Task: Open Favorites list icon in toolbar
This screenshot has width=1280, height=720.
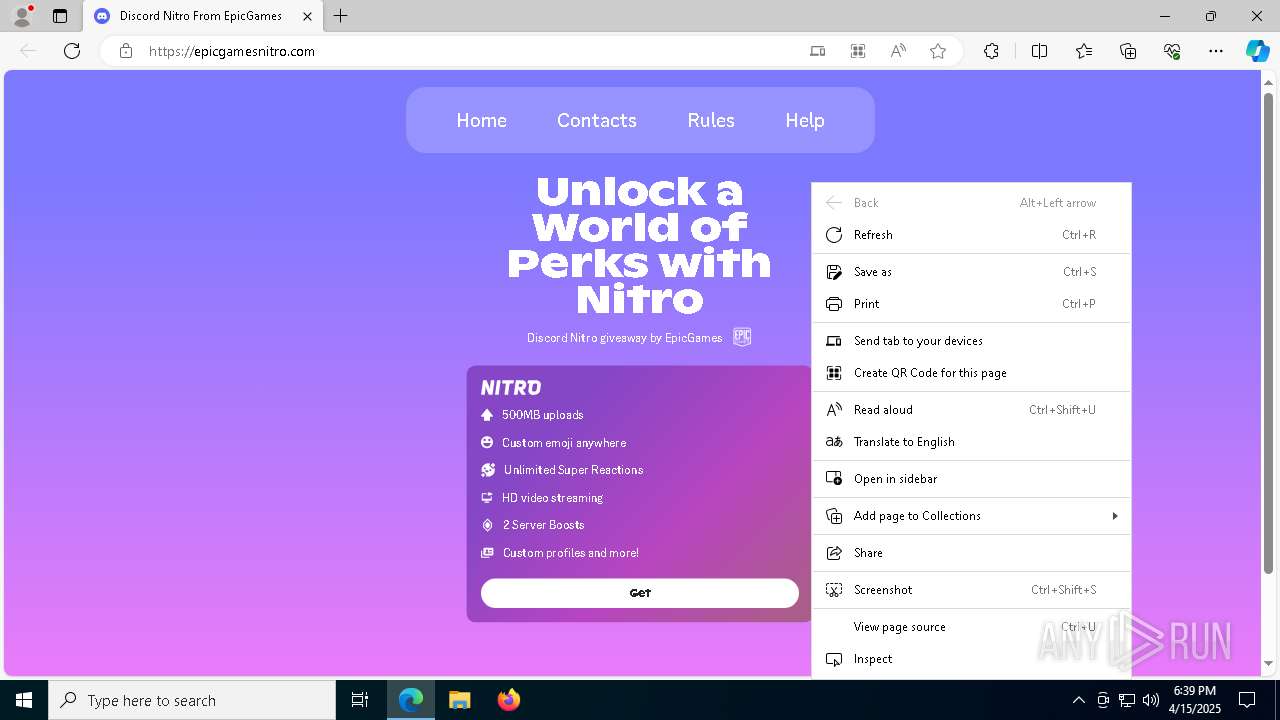Action: coord(1084,51)
